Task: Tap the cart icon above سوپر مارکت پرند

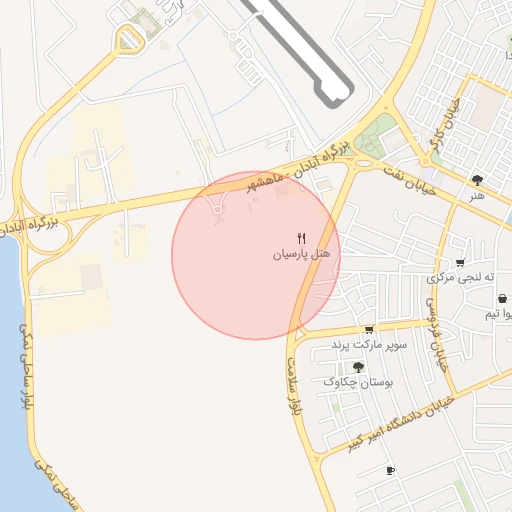Action: (x=369, y=330)
